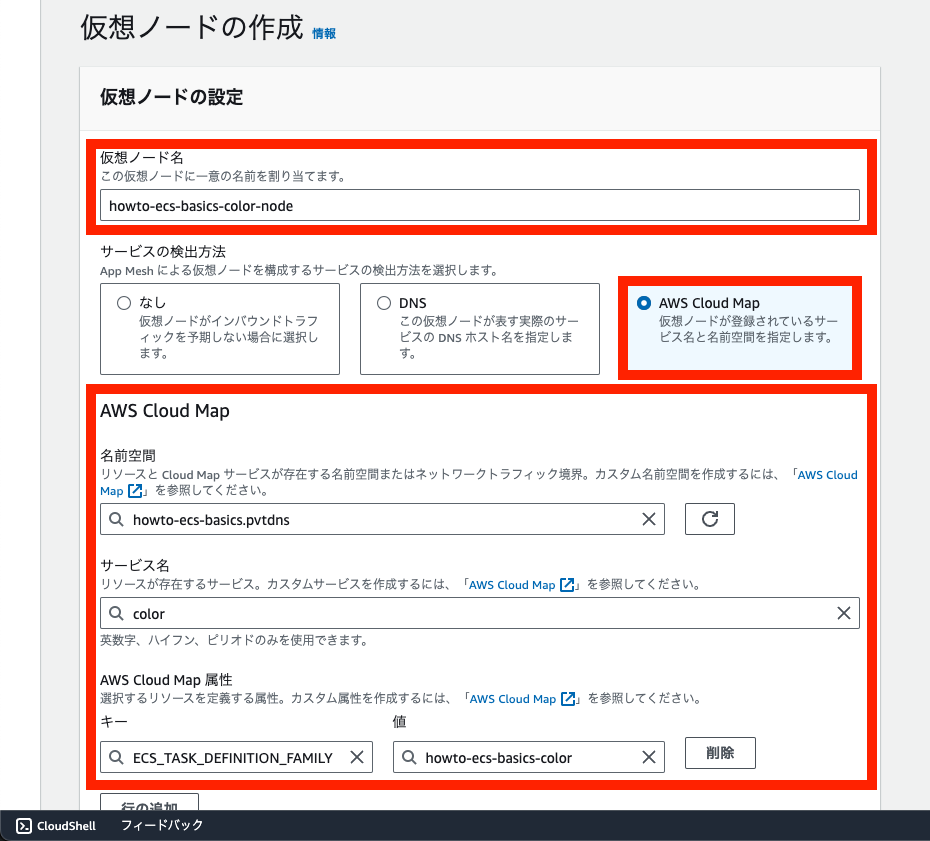The image size is (930, 841).
Task: Click external link icon in 名前空間 description
Action: coord(135,491)
